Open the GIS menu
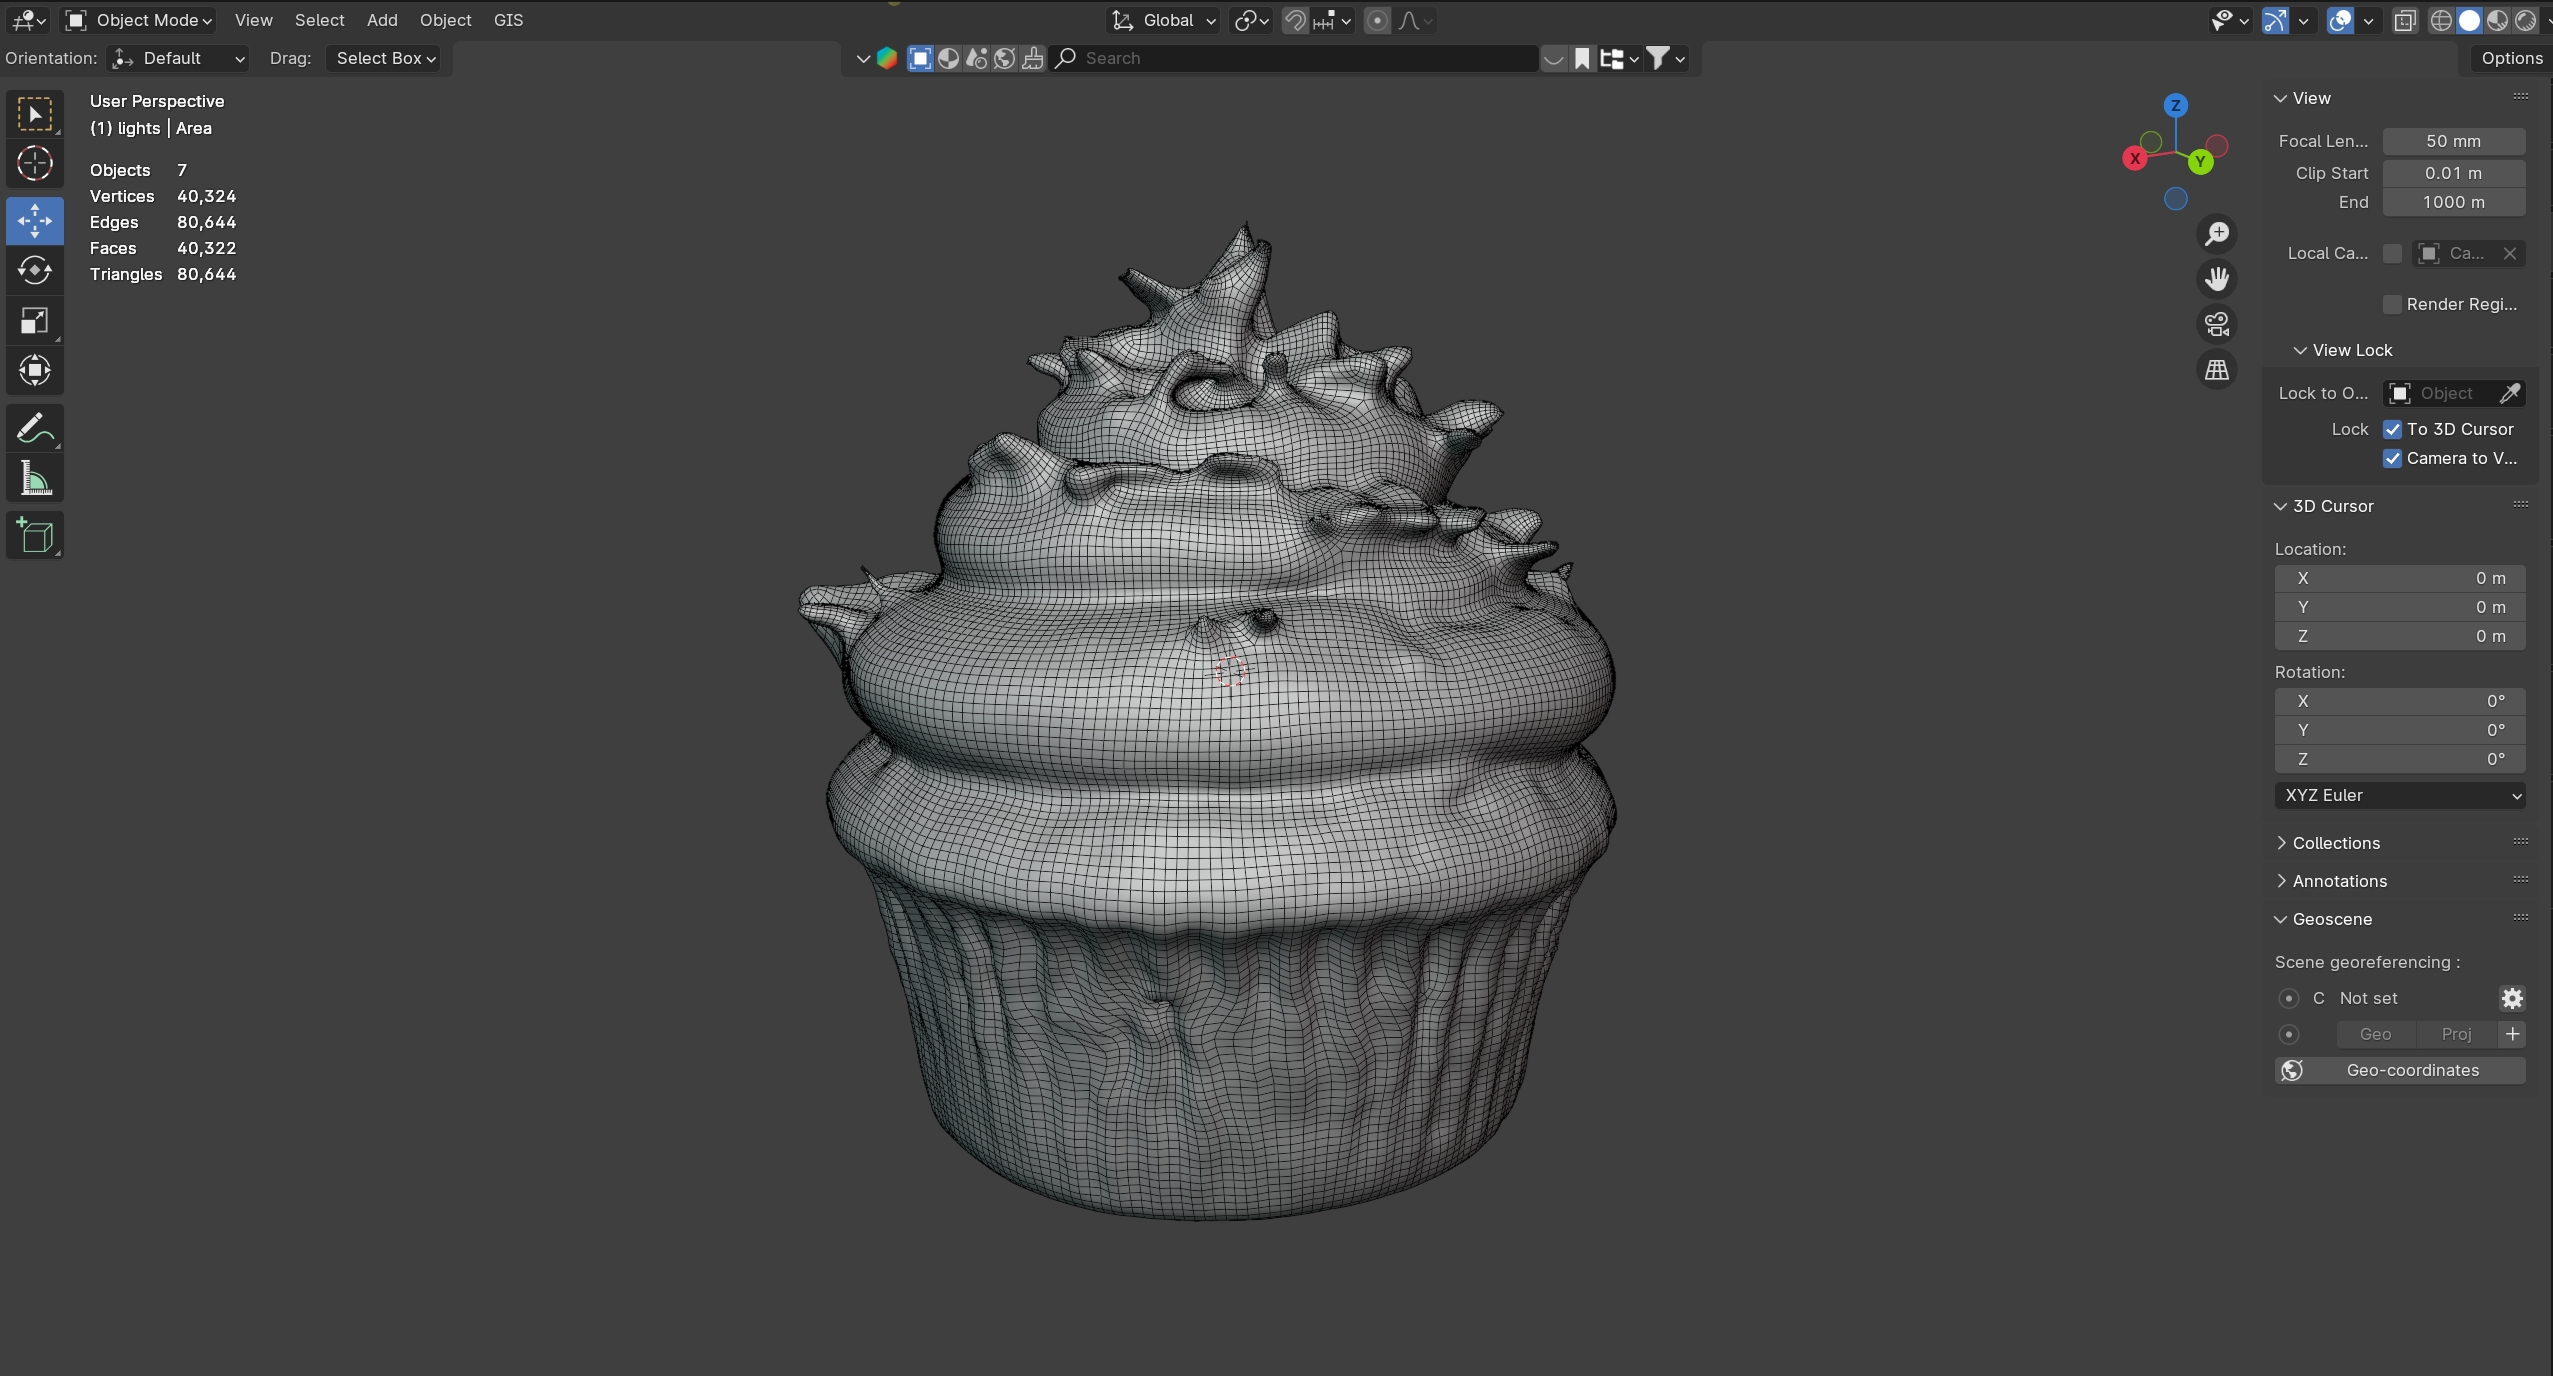The image size is (2553, 1376). pyautogui.click(x=508, y=20)
